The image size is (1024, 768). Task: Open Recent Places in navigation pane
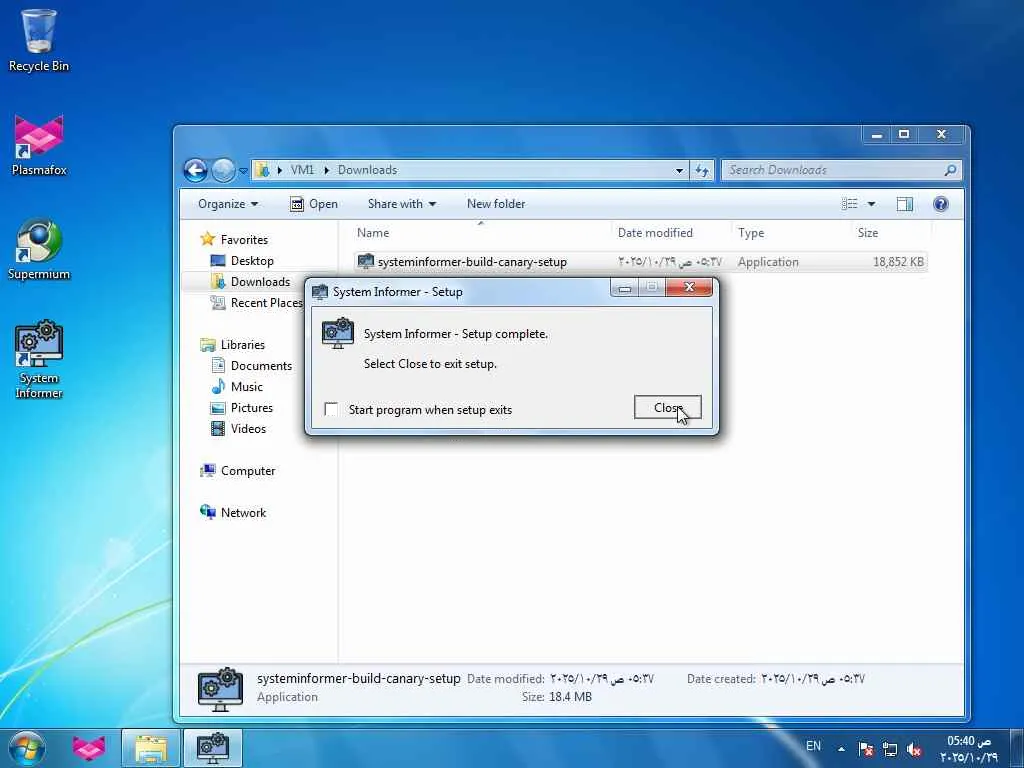tap(266, 302)
